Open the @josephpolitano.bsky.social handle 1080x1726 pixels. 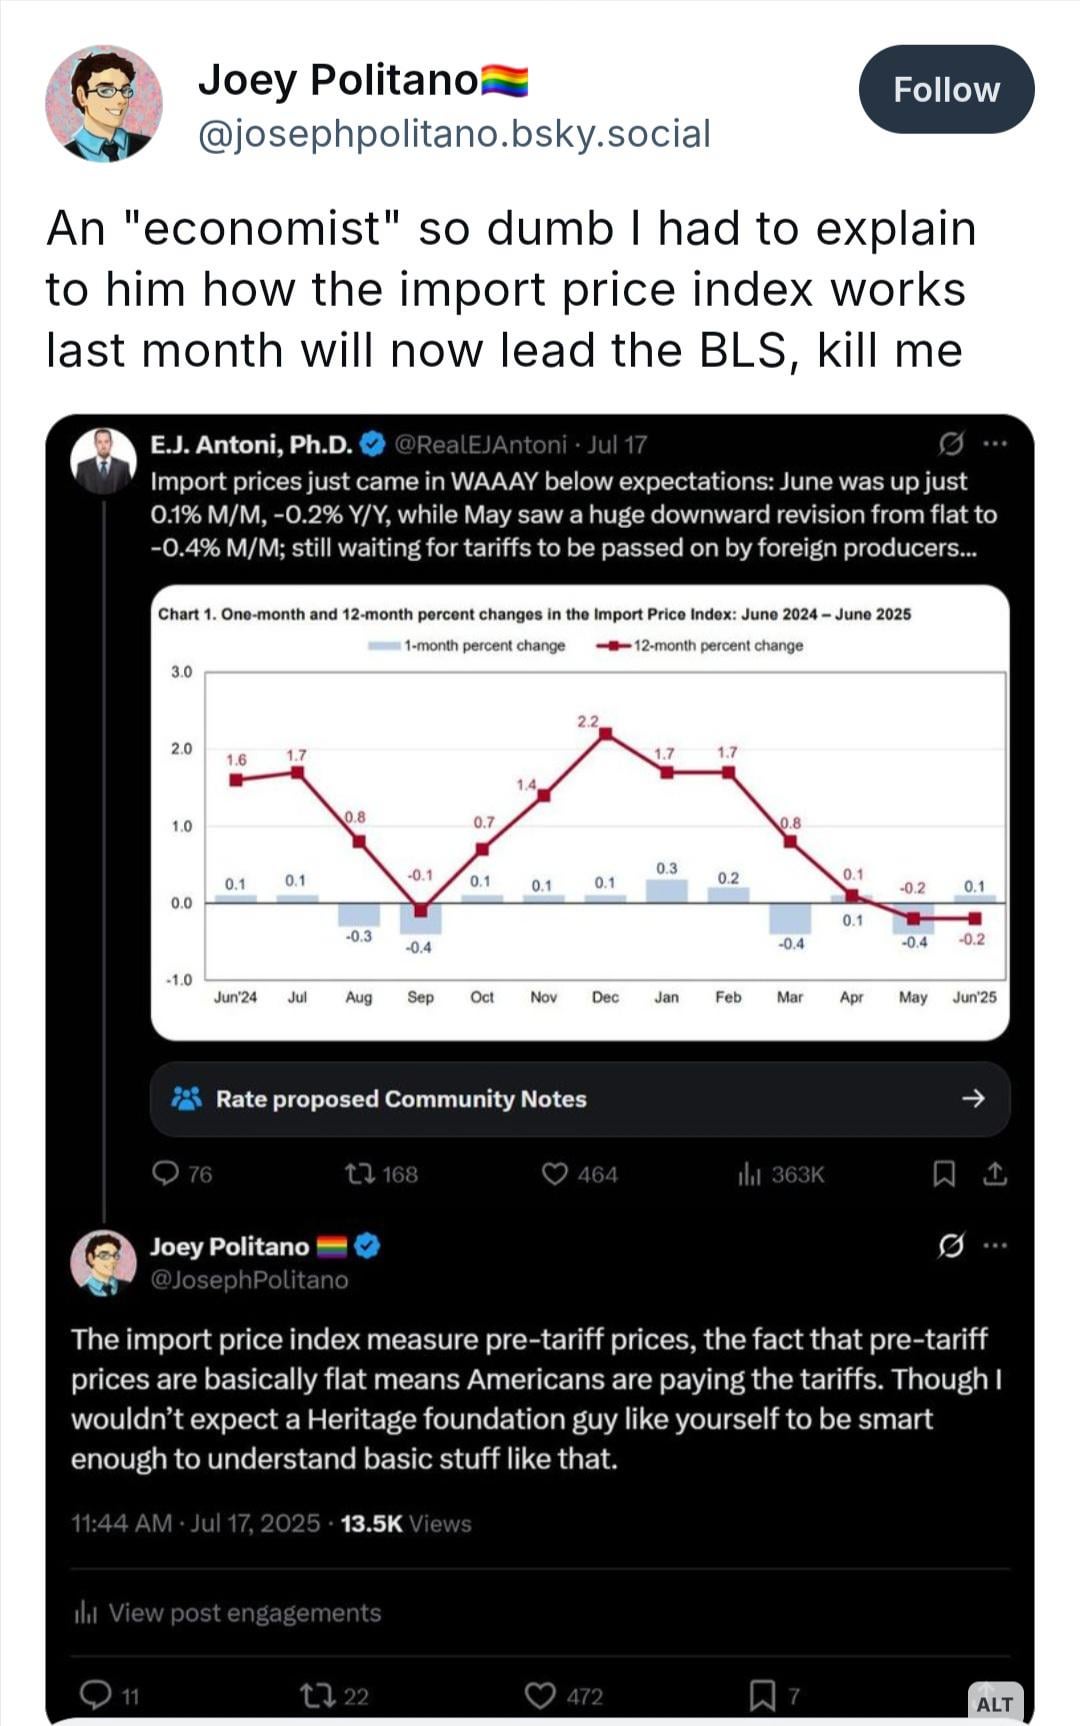(x=455, y=133)
